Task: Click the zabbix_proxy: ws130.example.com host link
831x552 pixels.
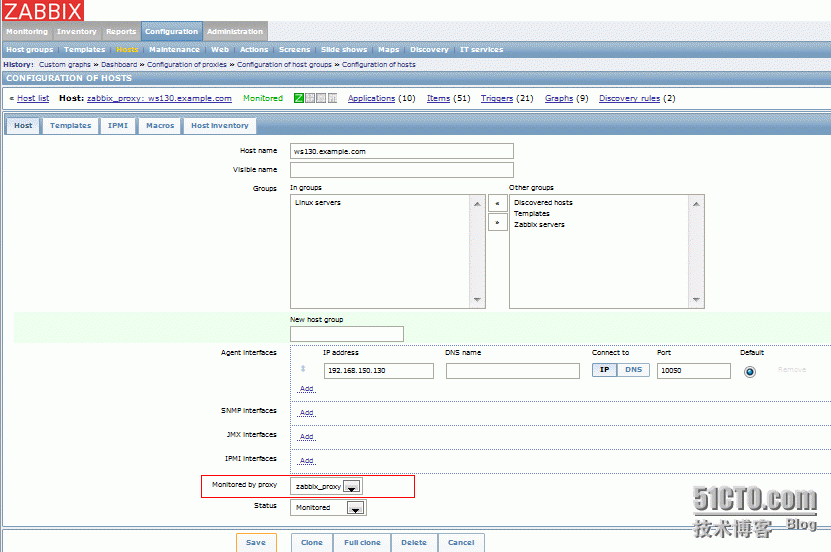Action: point(159,98)
